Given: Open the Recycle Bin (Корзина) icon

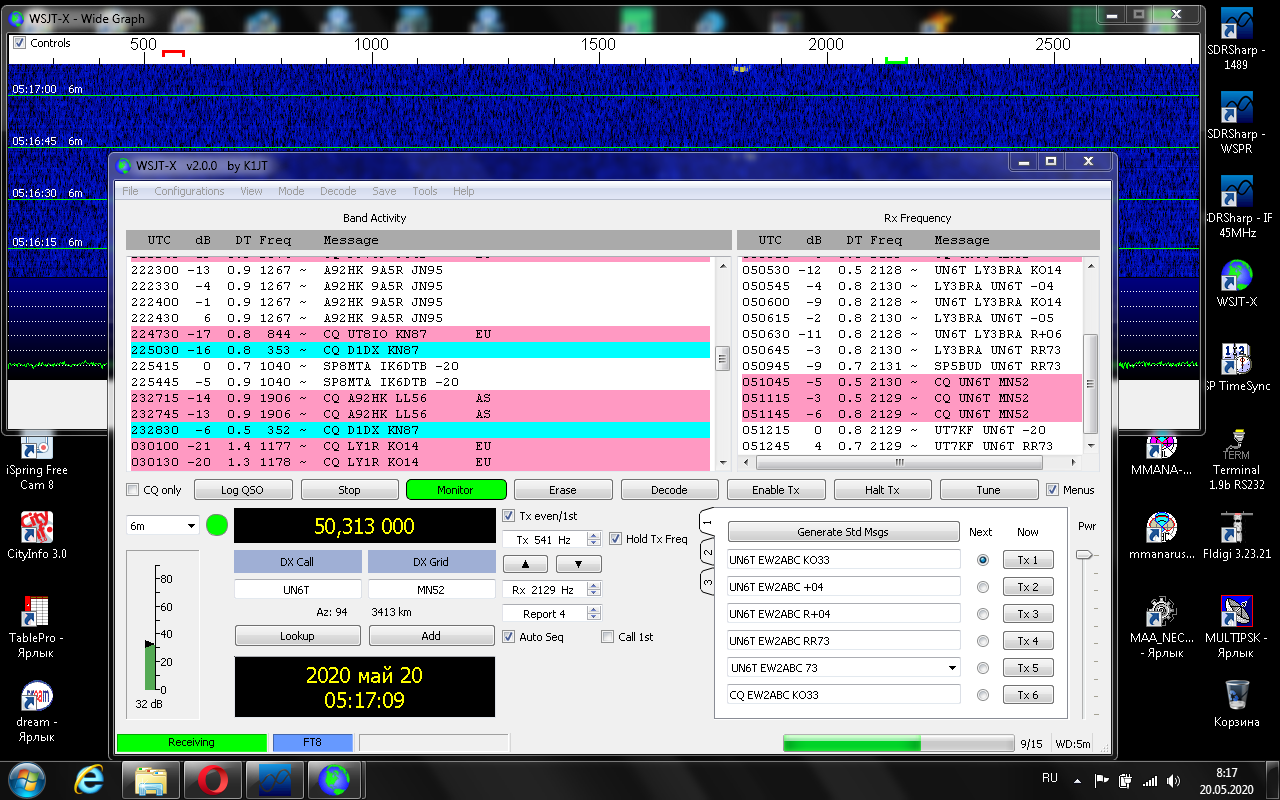Looking at the screenshot, I should click(1236, 696).
